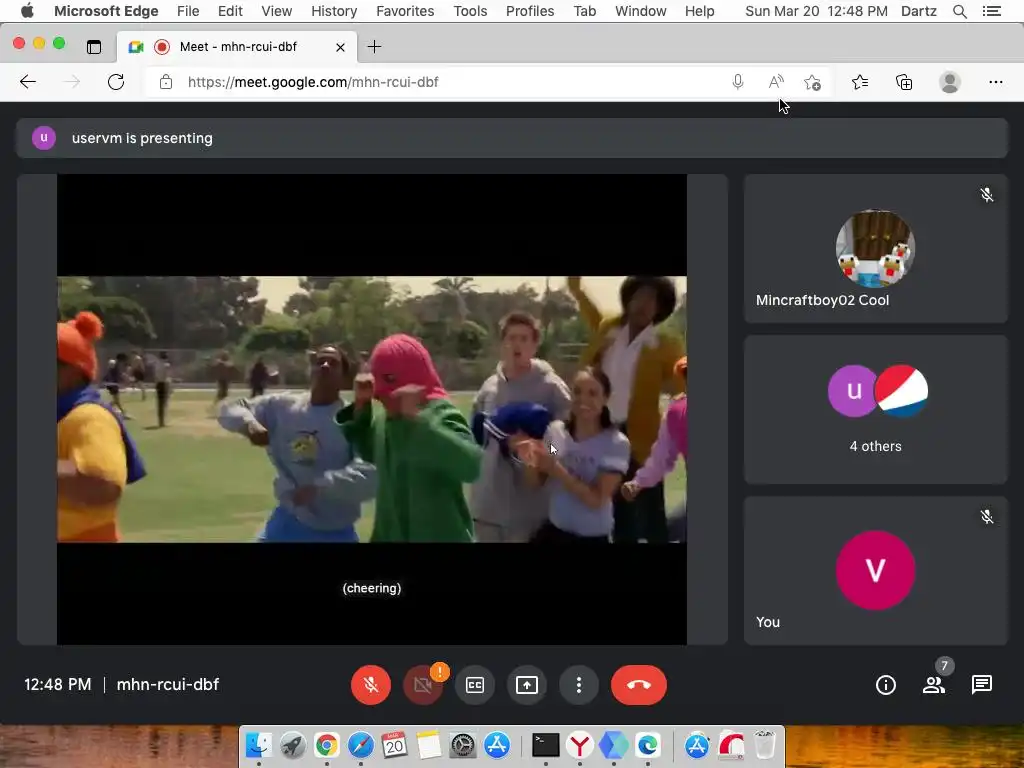The width and height of the screenshot is (1024, 768).
Task: Reload the Meet page
Action: coord(116,82)
